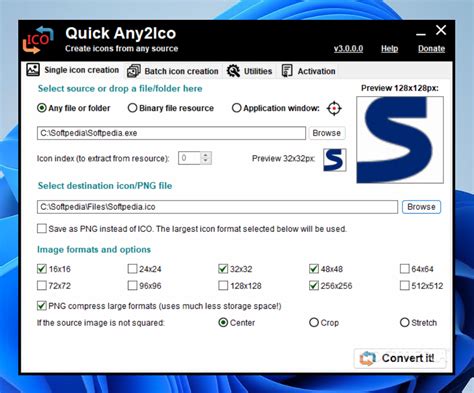Click the source path input field
The width and height of the screenshot is (474, 393).
(171, 133)
